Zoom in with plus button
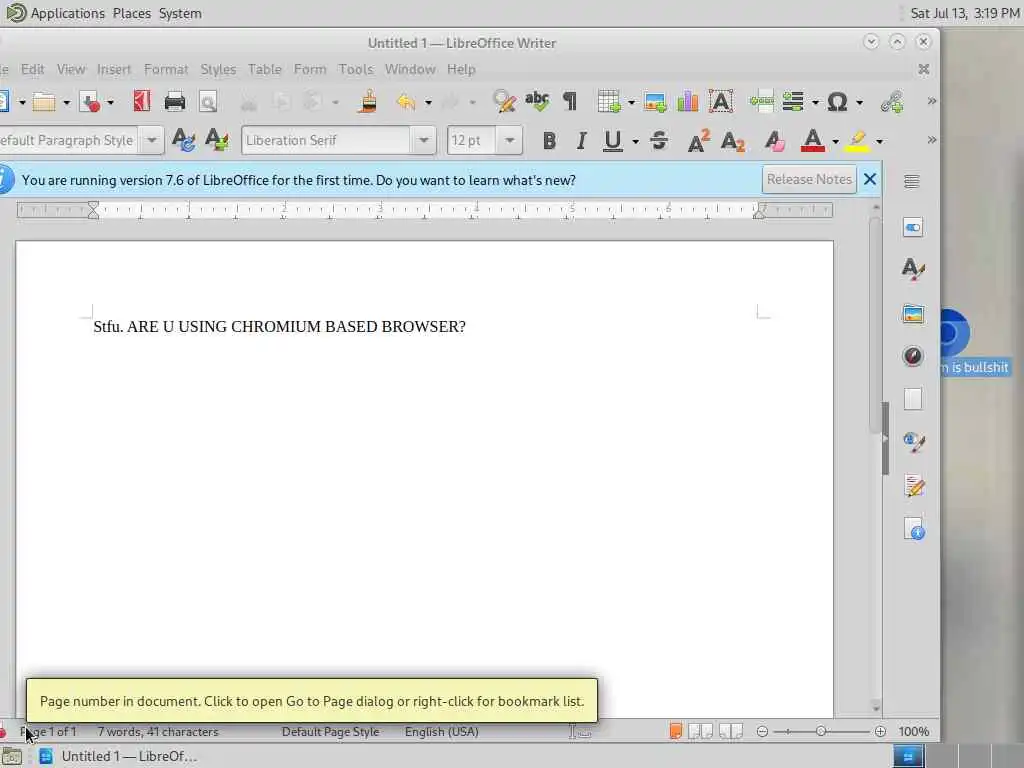The image size is (1024, 768). 880,731
